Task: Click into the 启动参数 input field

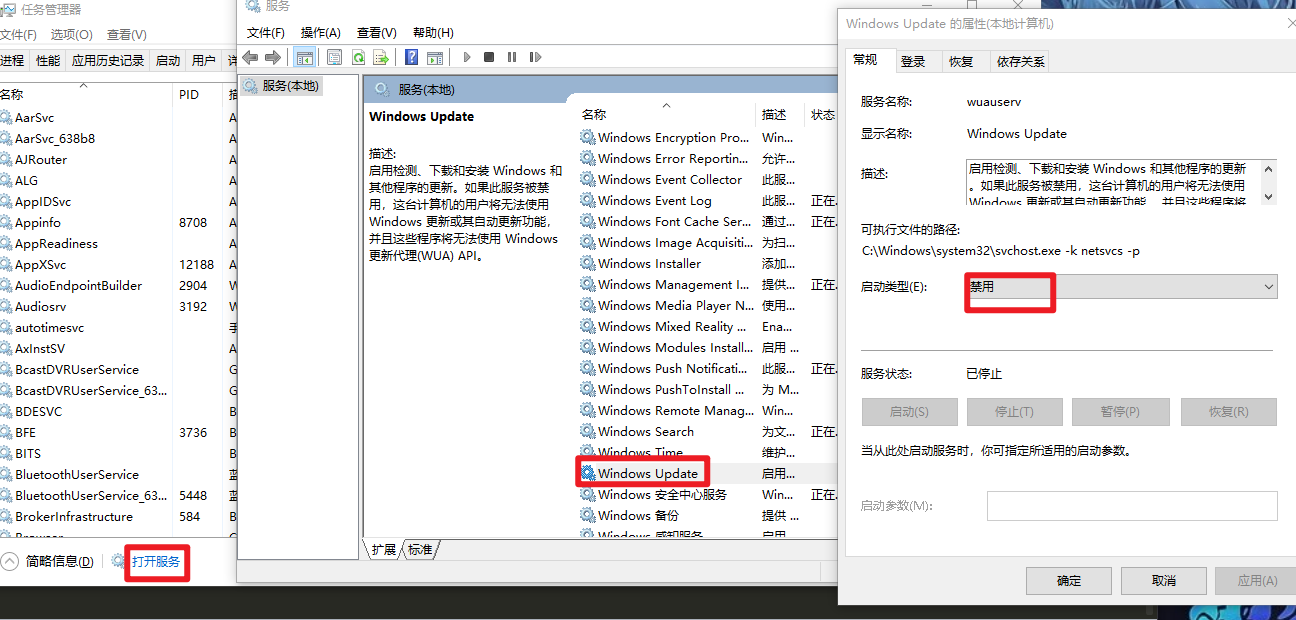Action: [x=1132, y=506]
